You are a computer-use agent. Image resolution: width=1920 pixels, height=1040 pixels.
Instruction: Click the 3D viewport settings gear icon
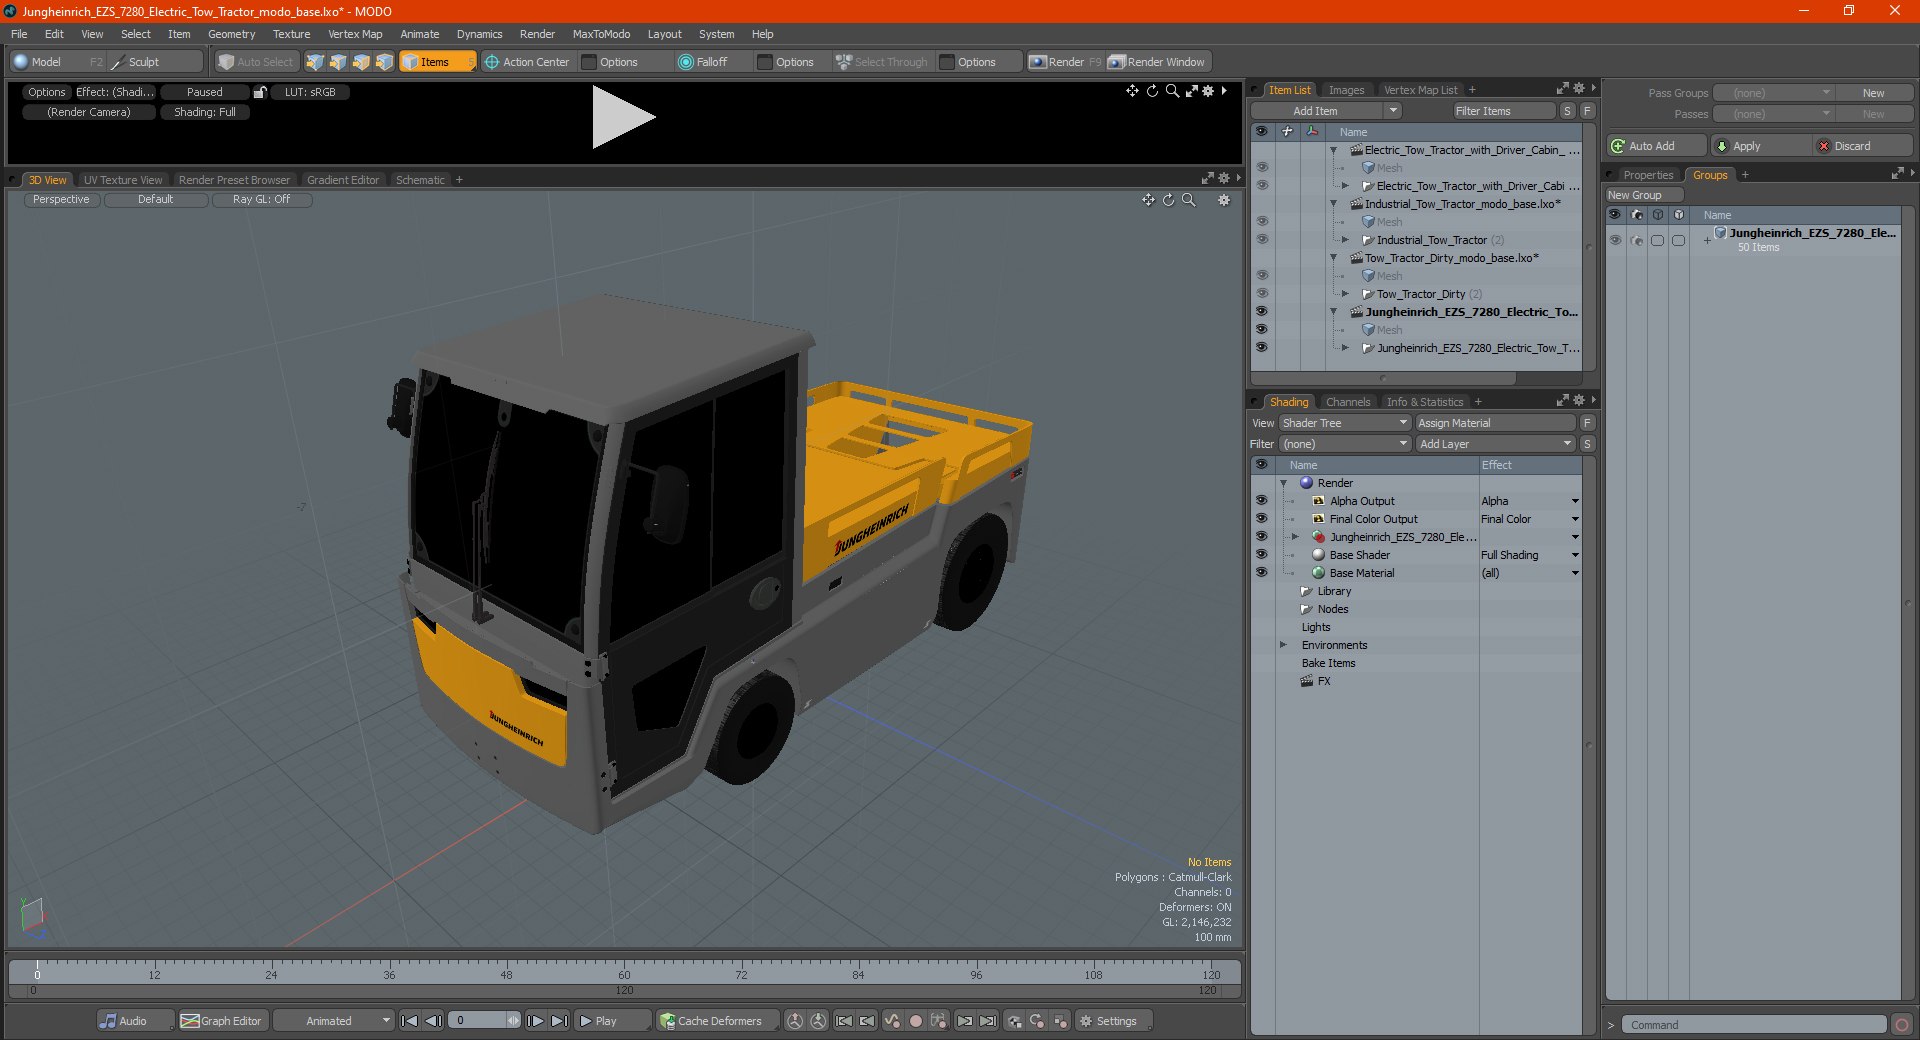coord(1223,200)
